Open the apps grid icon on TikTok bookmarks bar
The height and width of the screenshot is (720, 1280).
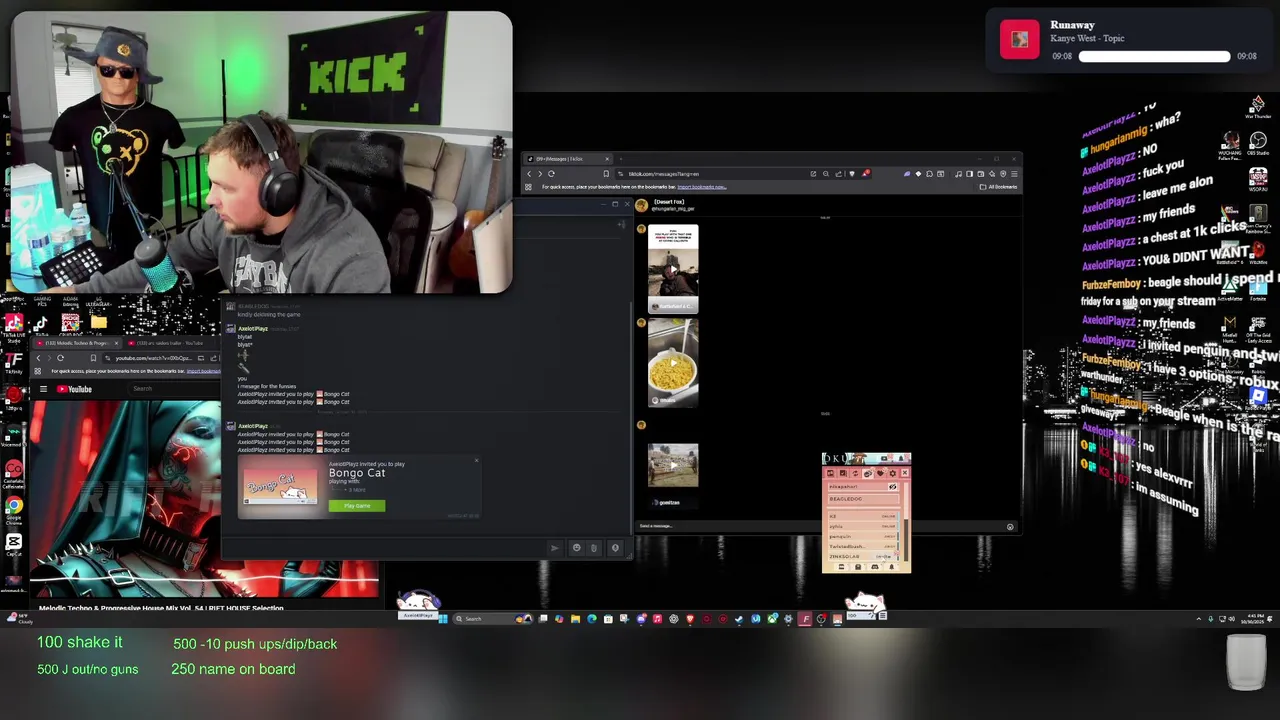tap(528, 187)
